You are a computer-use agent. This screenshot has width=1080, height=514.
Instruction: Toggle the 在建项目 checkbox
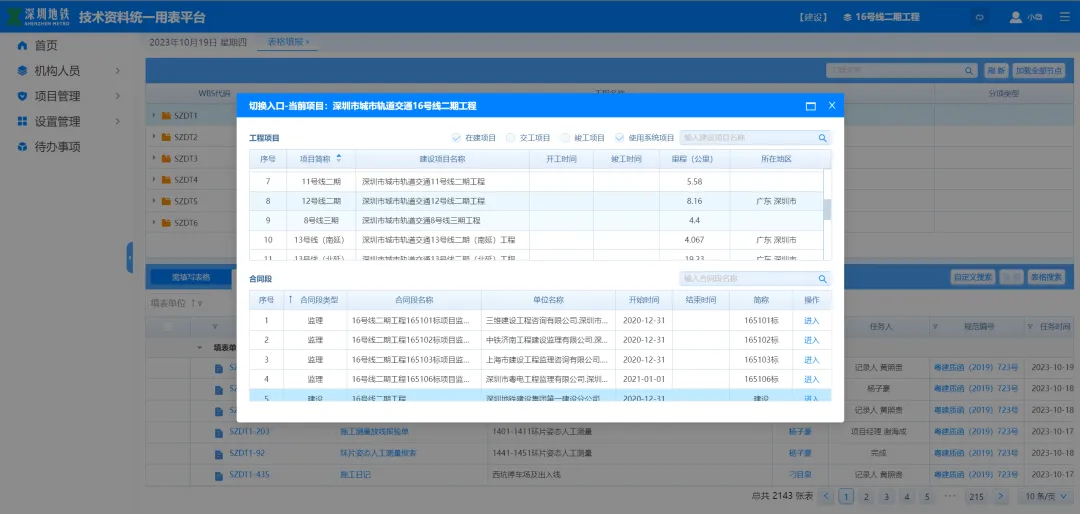tap(456, 138)
